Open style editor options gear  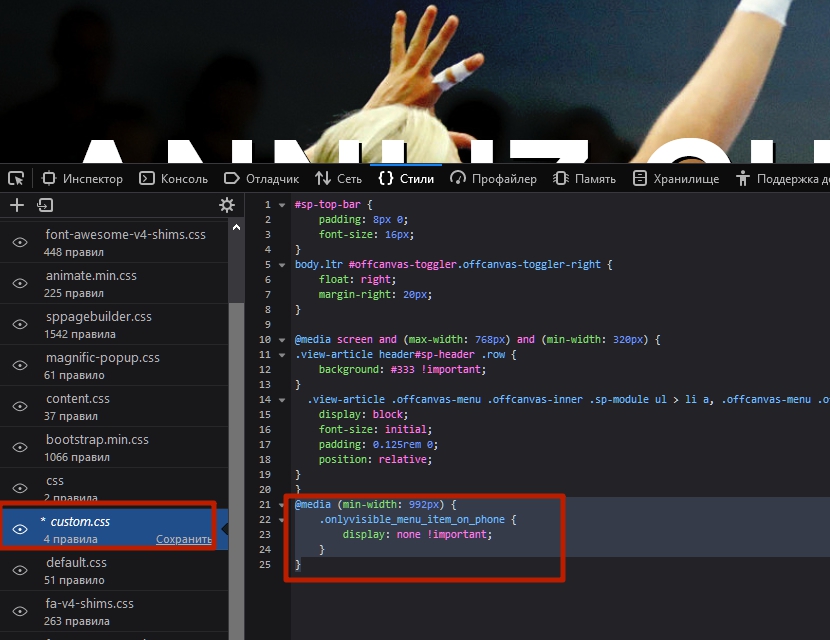coord(227,205)
